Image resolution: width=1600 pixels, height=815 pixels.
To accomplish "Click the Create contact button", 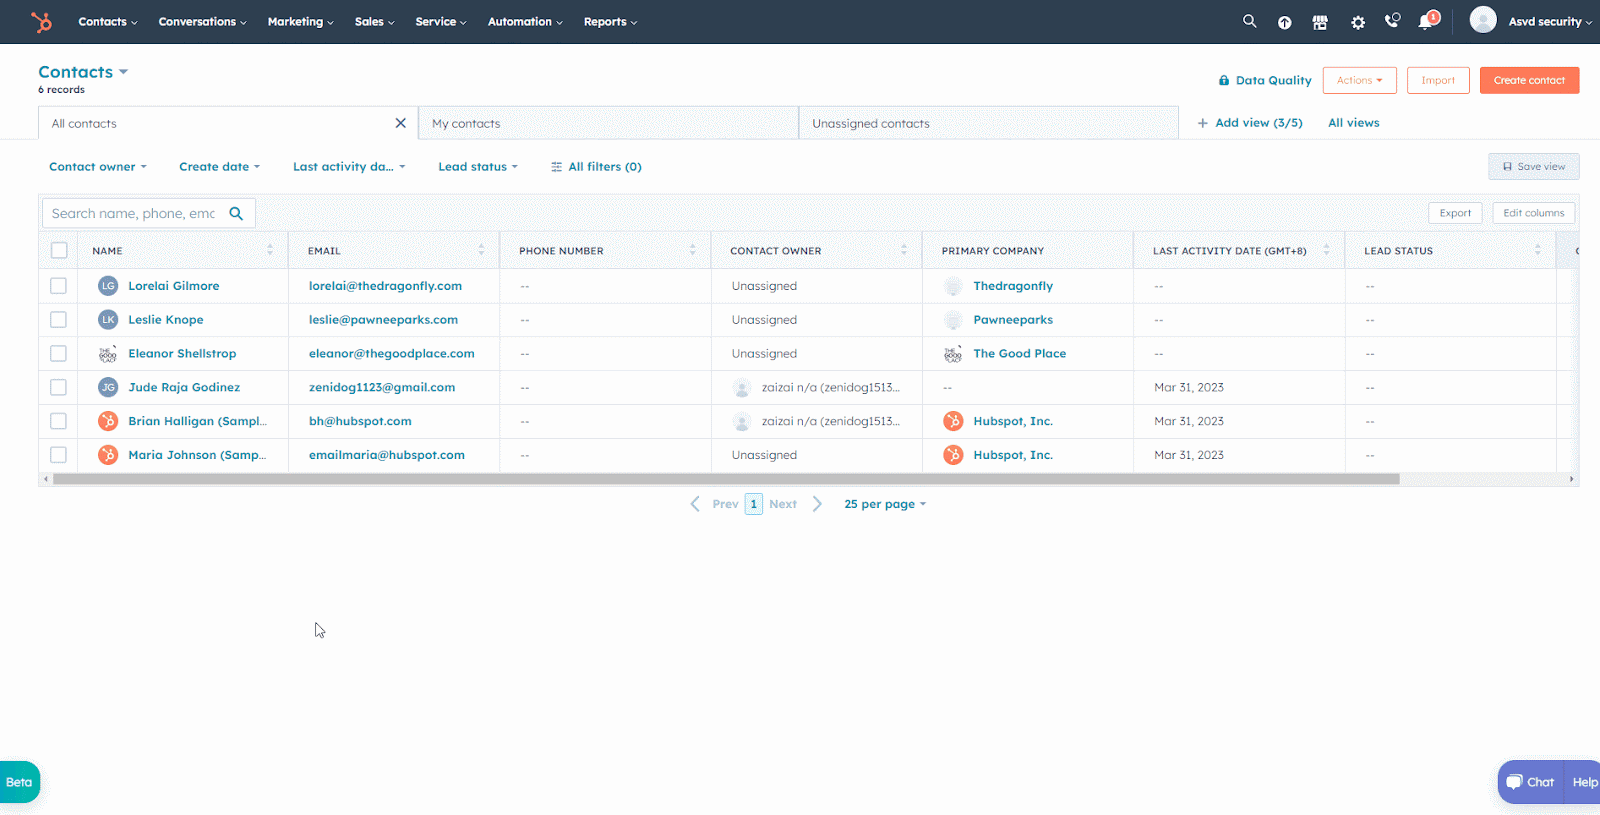I will 1529,80.
